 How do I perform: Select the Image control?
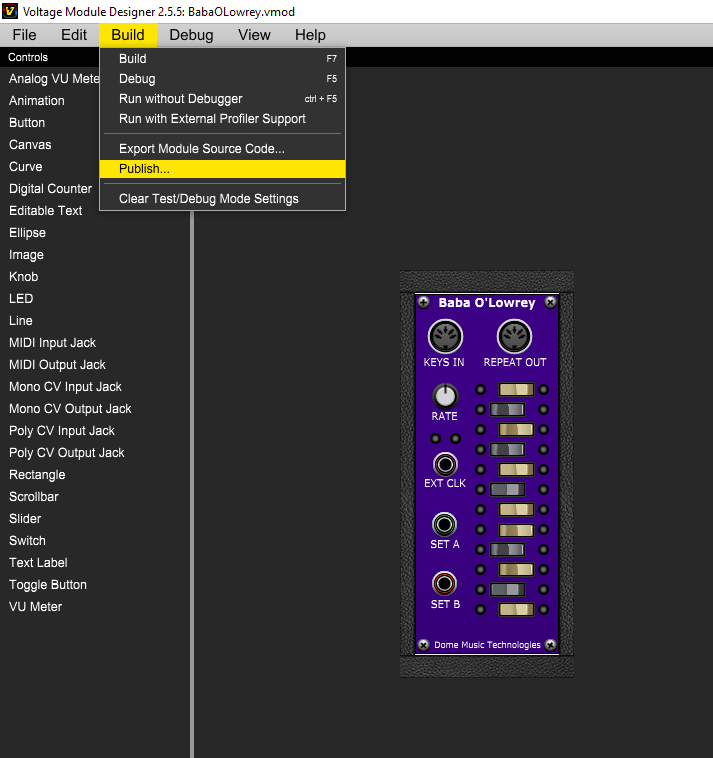pos(26,255)
